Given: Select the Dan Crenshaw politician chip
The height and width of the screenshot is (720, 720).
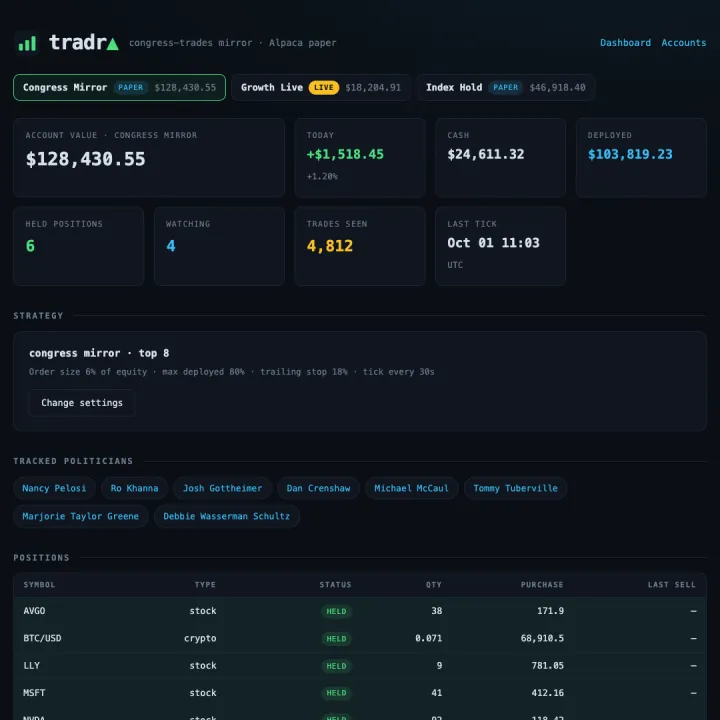Looking at the screenshot, I should click(318, 488).
